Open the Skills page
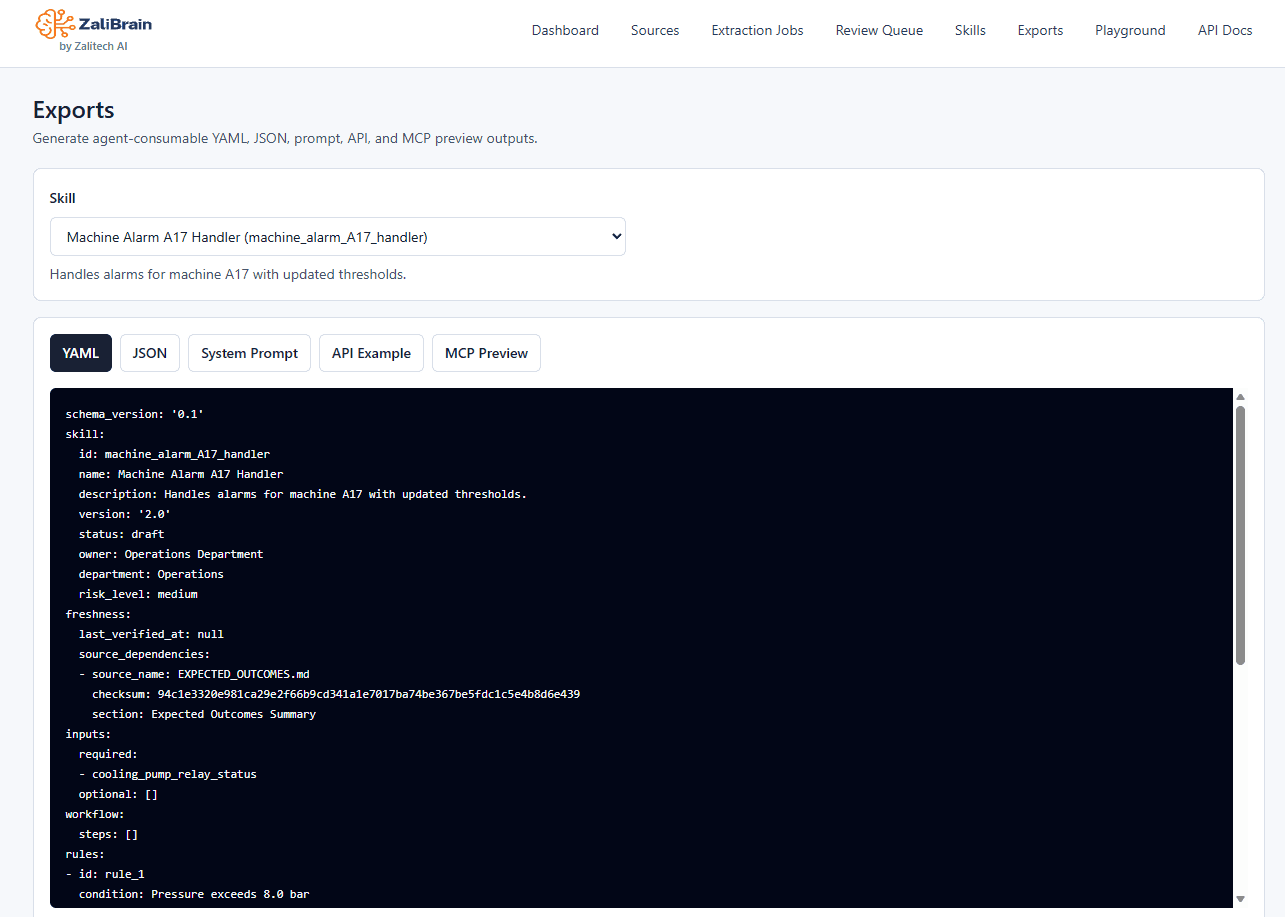 tap(970, 30)
